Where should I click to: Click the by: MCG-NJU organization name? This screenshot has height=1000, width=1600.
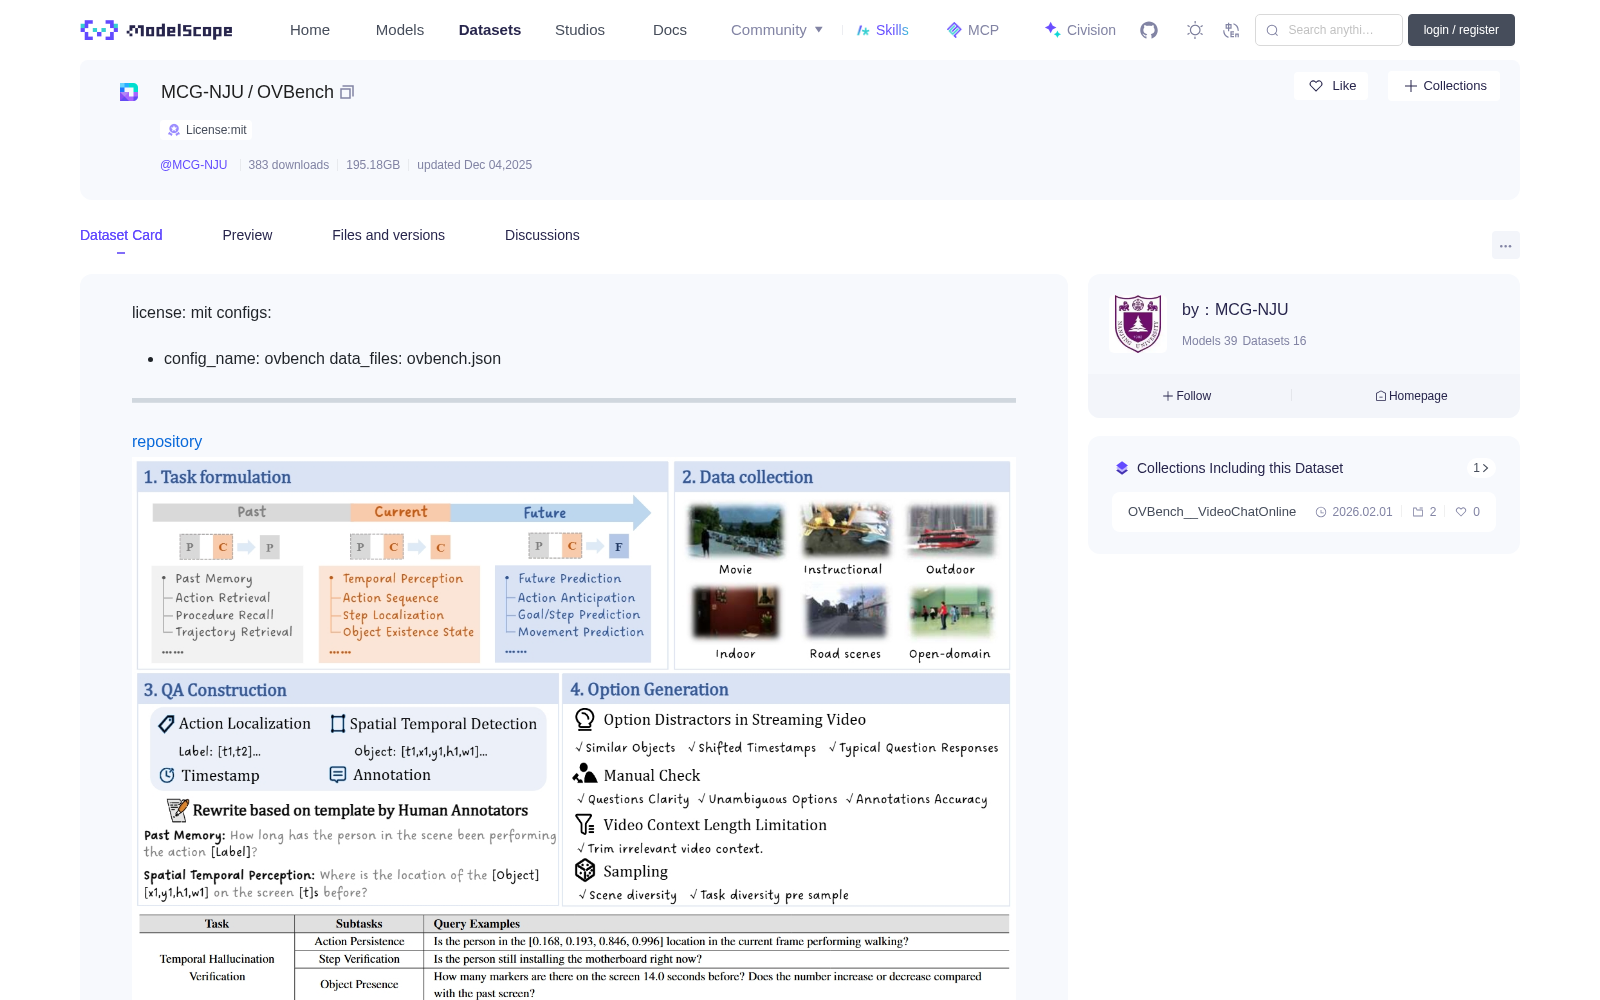pos(1235,310)
